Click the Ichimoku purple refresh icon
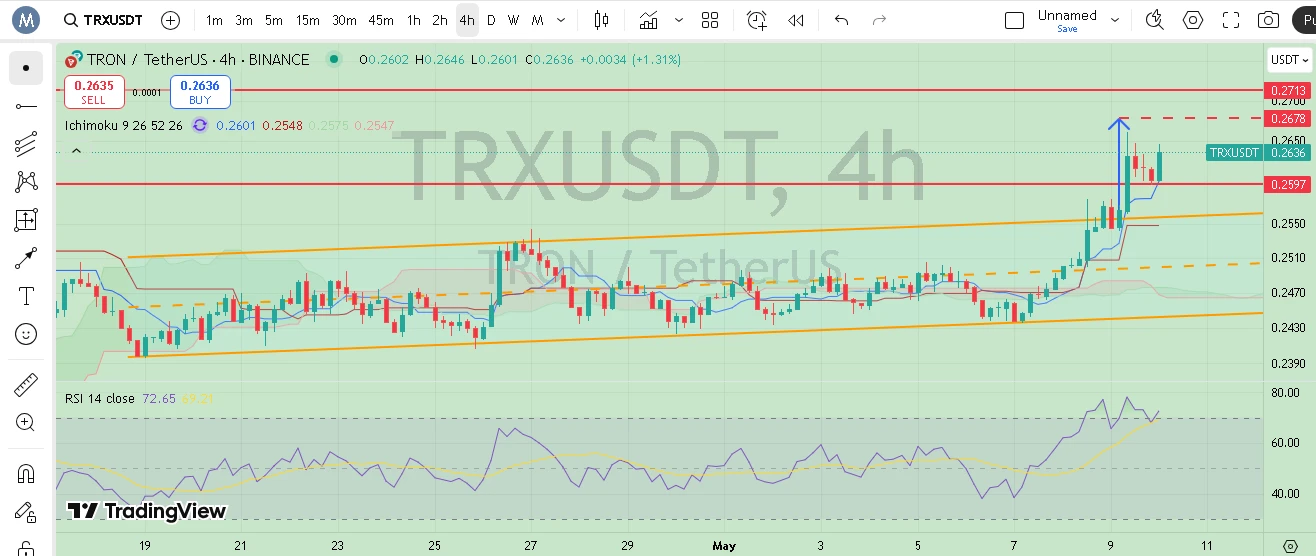Image resolution: width=1316 pixels, height=556 pixels. click(199, 126)
